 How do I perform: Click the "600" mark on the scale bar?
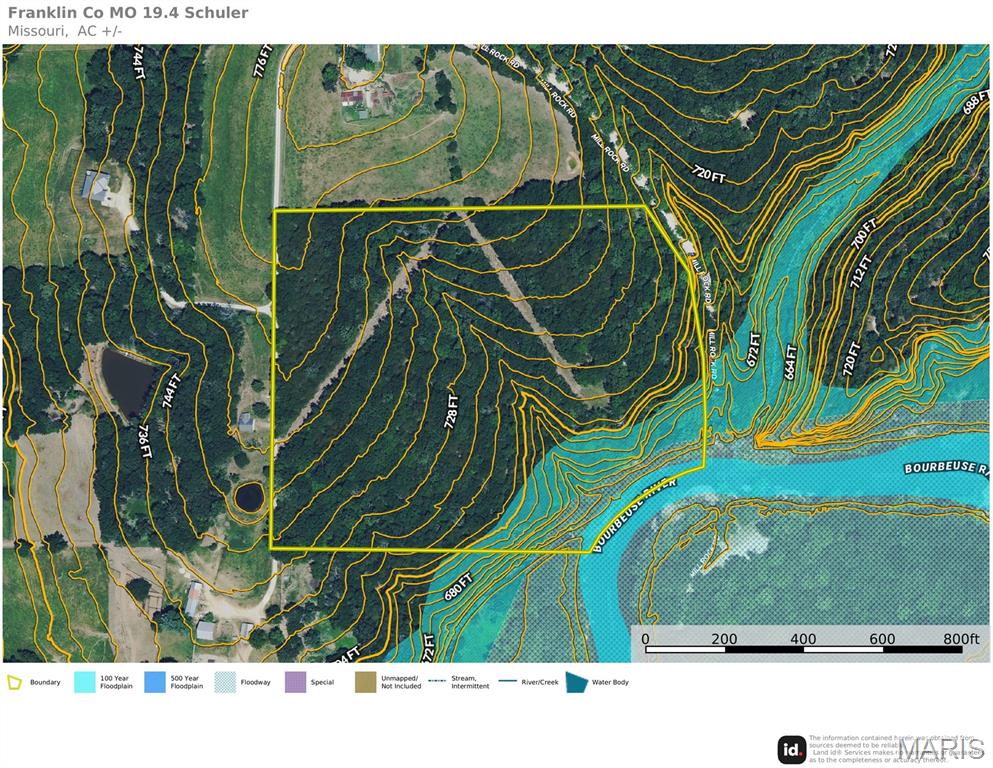click(882, 639)
